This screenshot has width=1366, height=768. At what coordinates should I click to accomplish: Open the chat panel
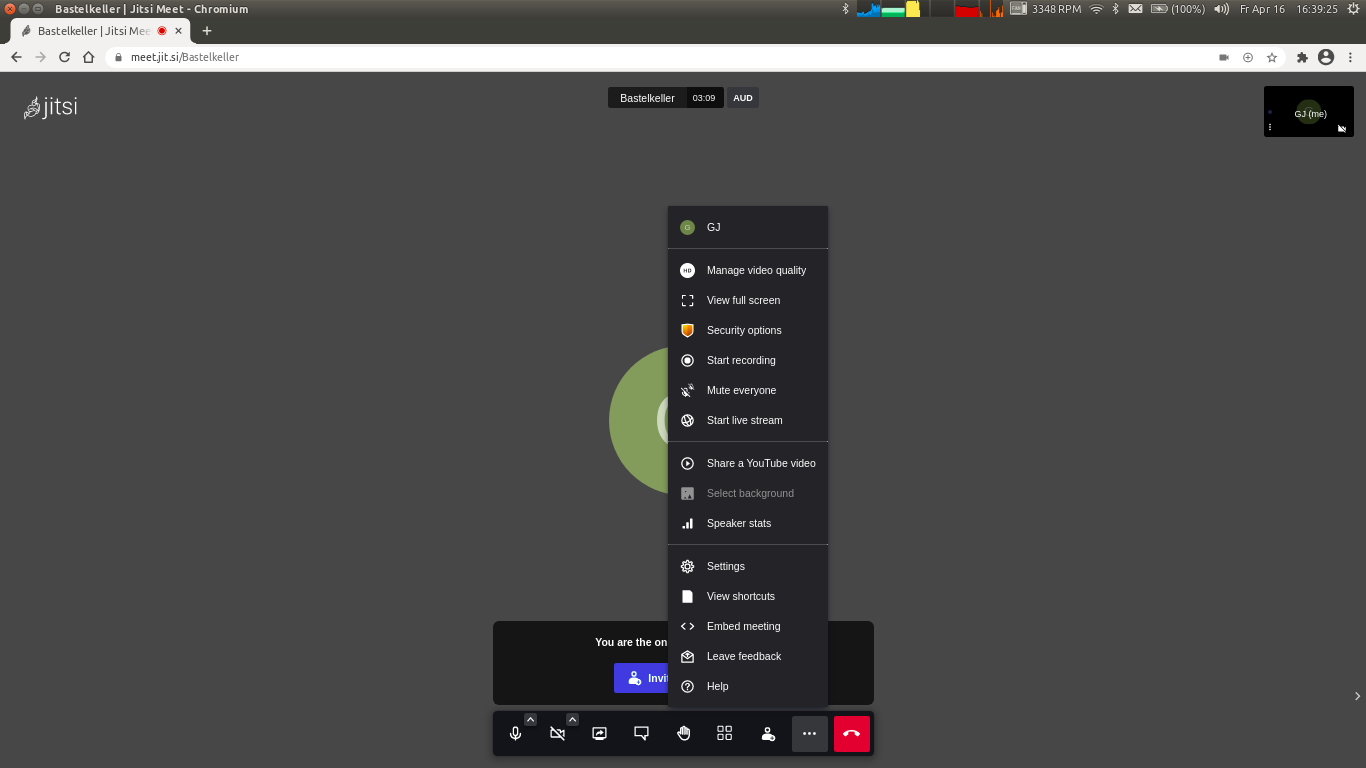(640, 733)
